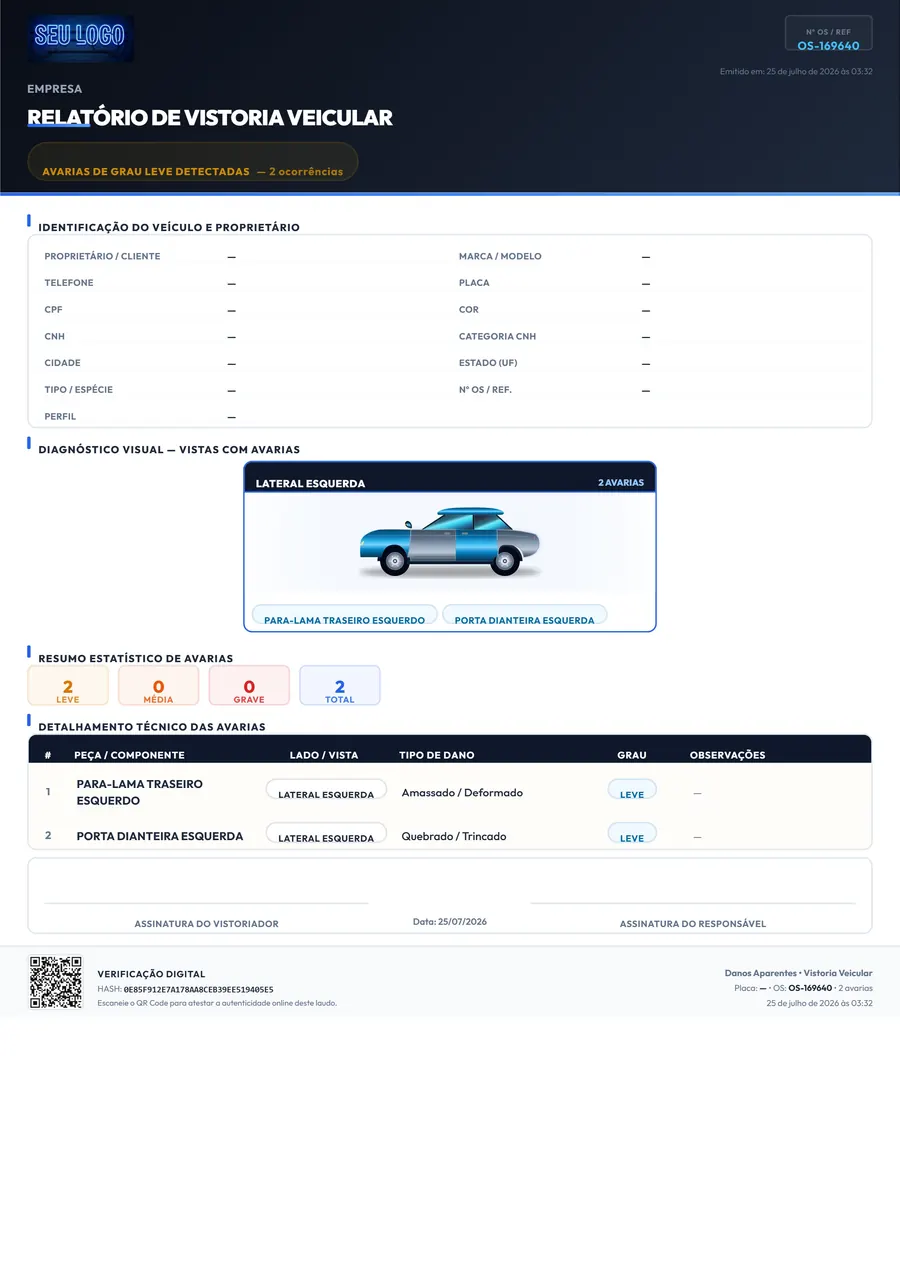This screenshot has width=900, height=1273.
Task: Click 'PARA-LAMA TRASEIRO ESQUERDO' in table row 1
Action: click(140, 792)
